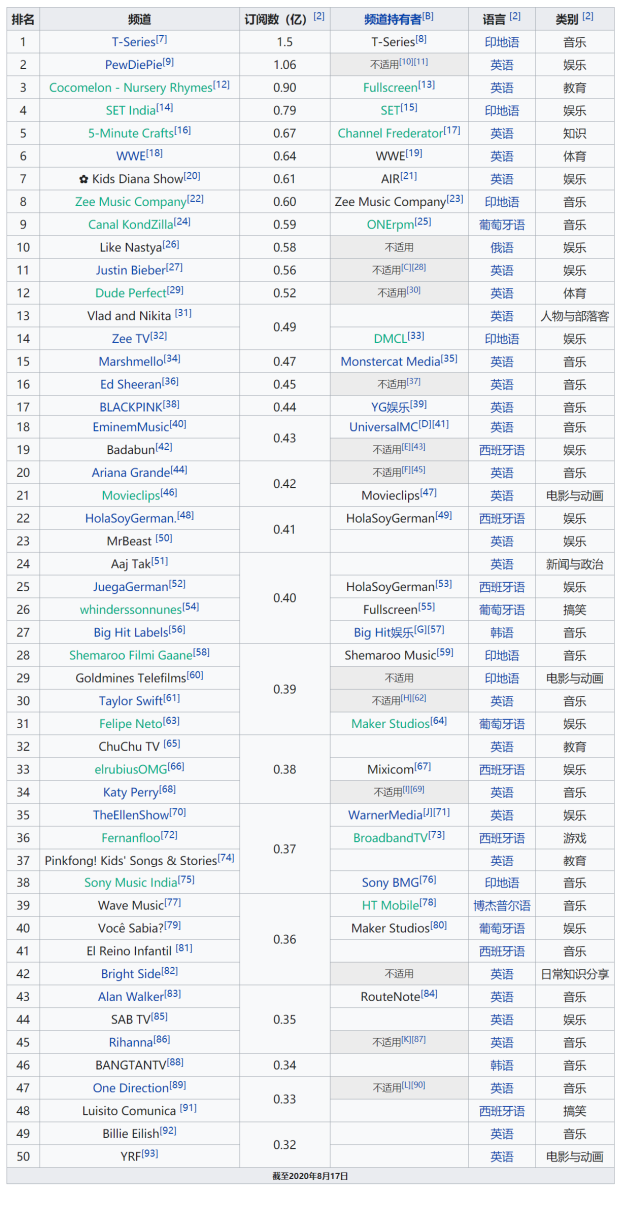Open the Movieclips channel link
This screenshot has height=1213, width=641.
(x=131, y=496)
